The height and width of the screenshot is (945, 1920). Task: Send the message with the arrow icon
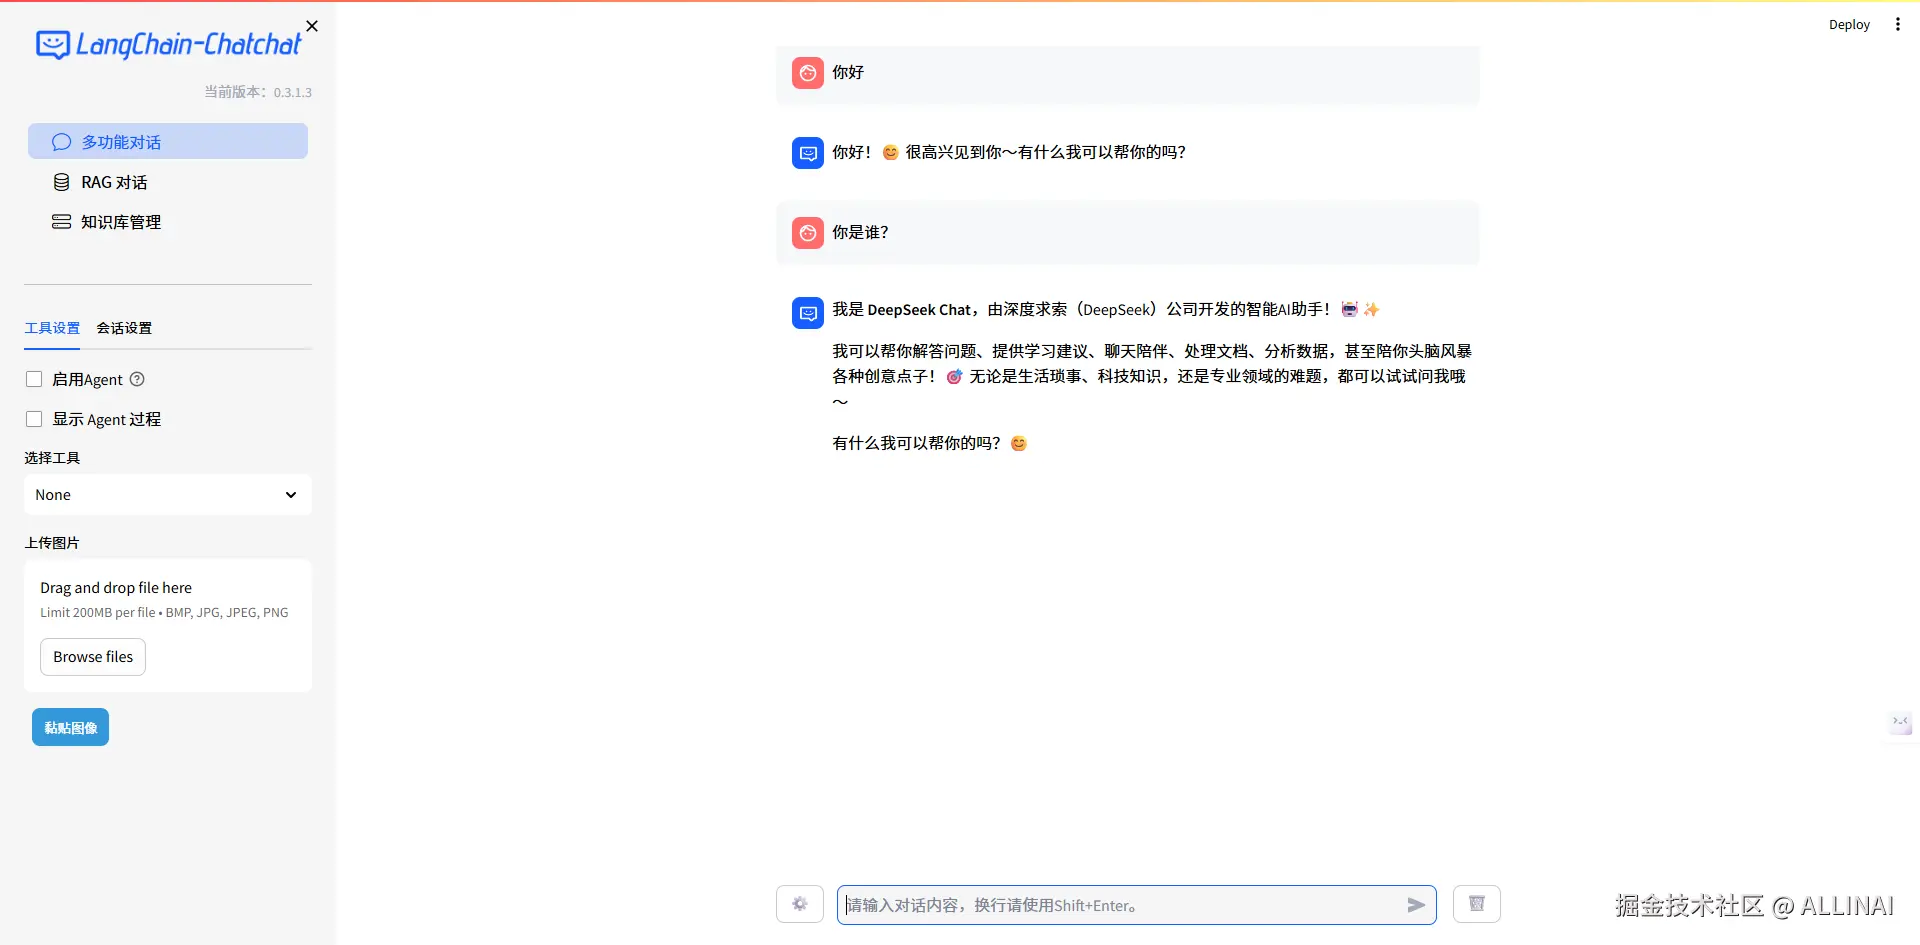(1416, 905)
